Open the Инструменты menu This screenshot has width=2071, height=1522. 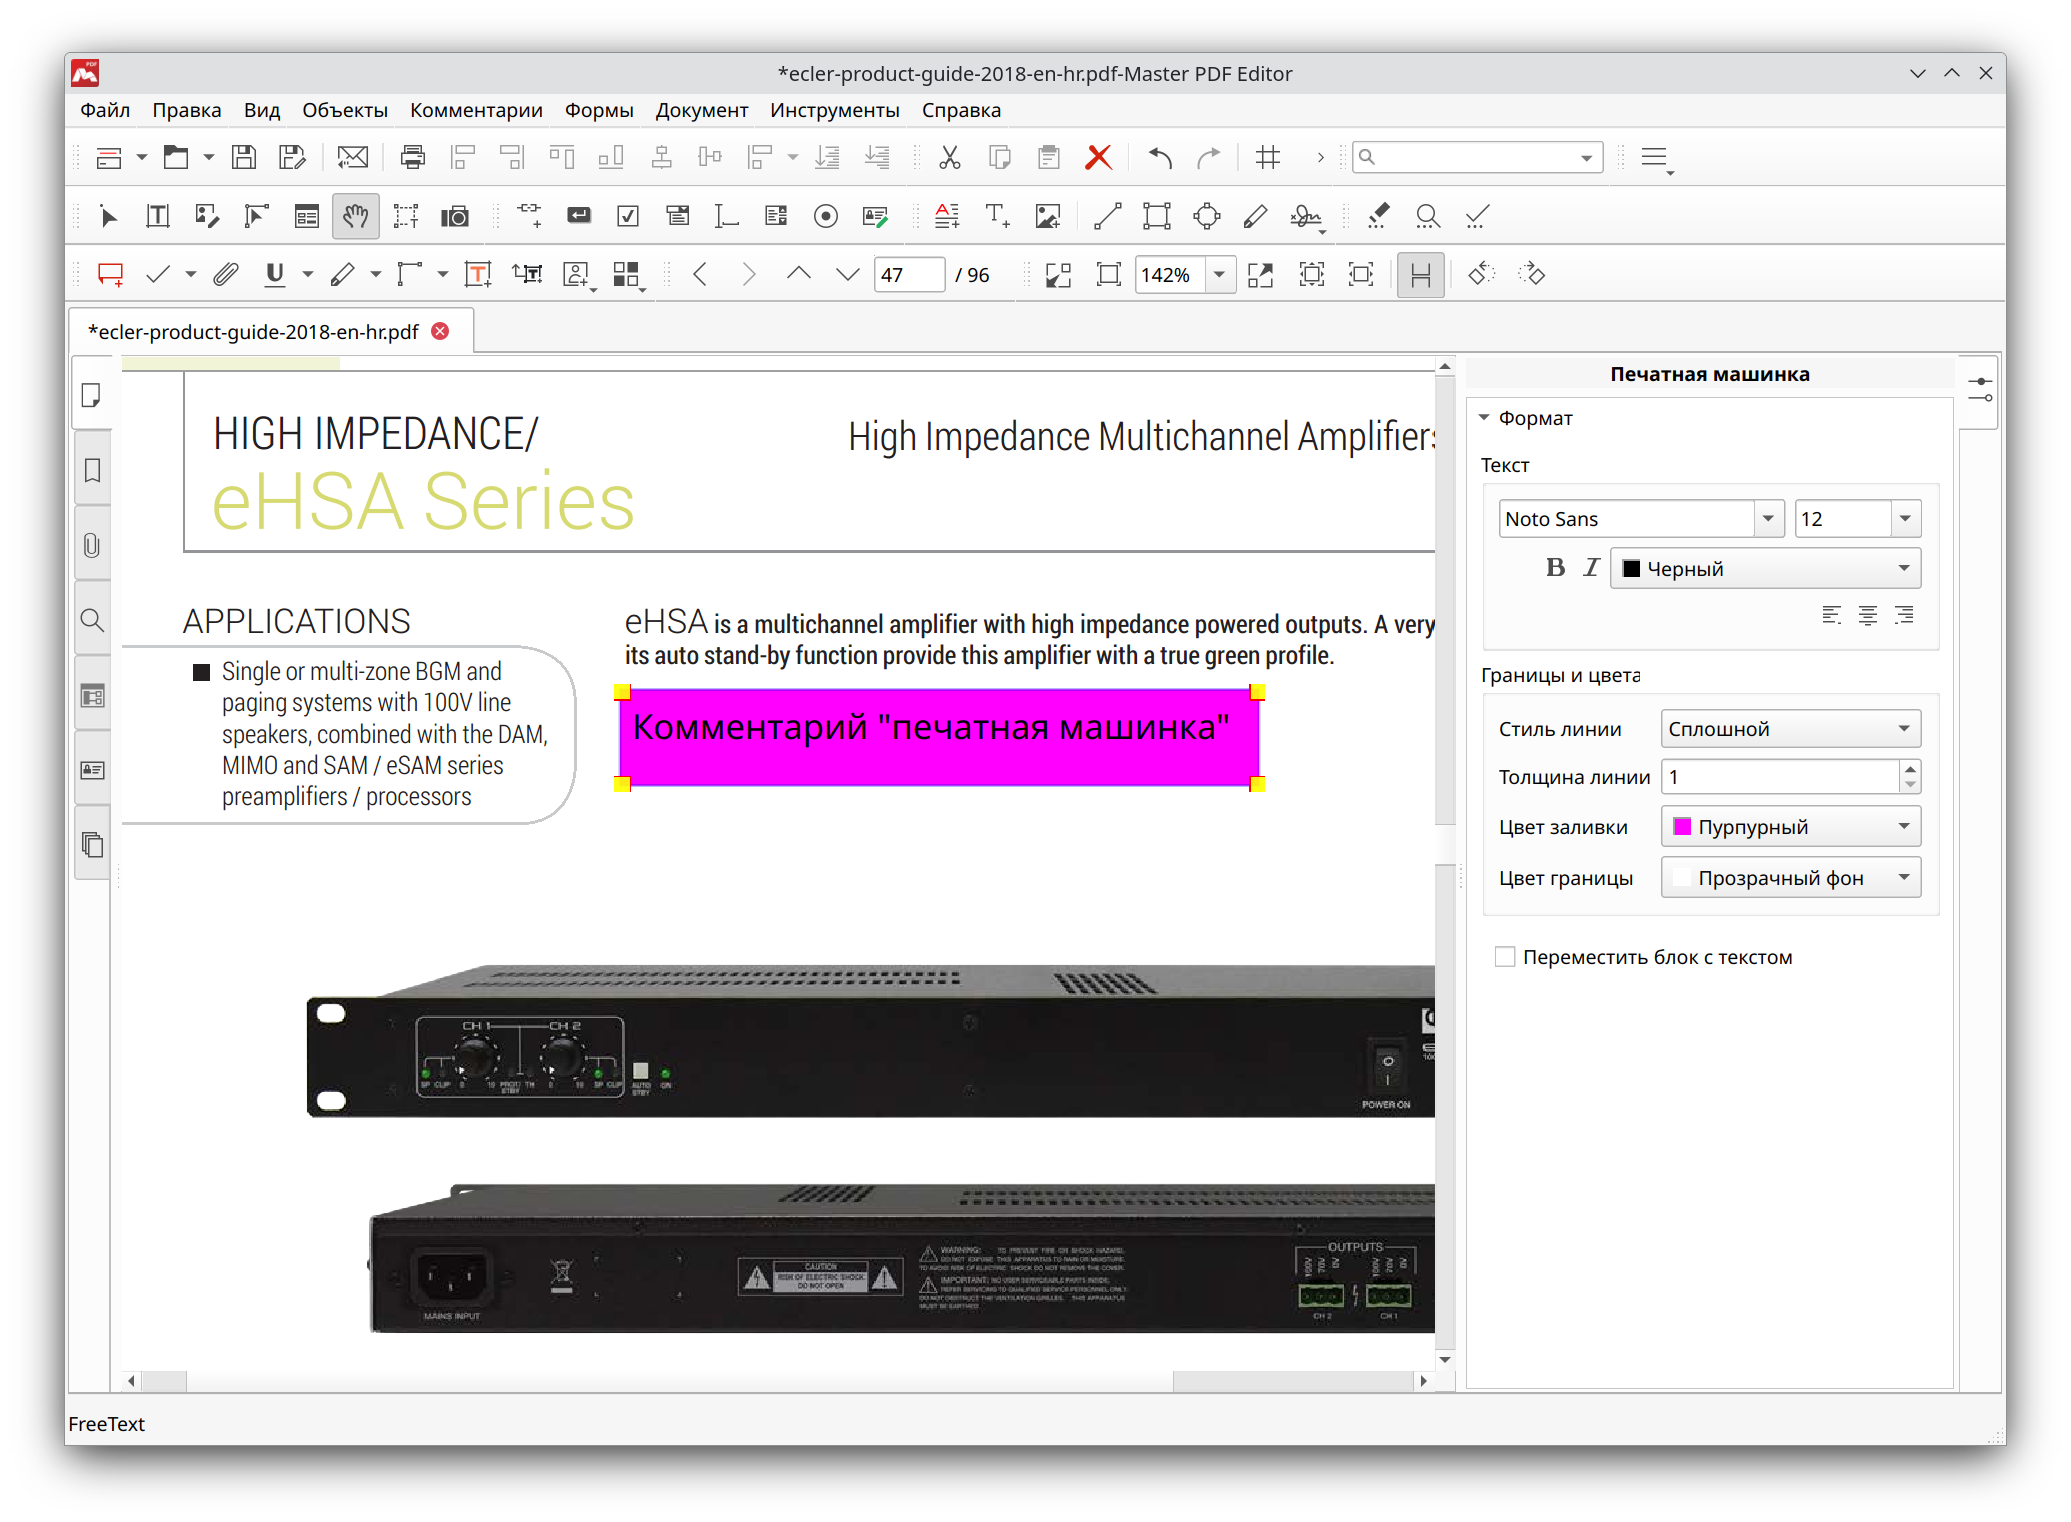point(834,110)
